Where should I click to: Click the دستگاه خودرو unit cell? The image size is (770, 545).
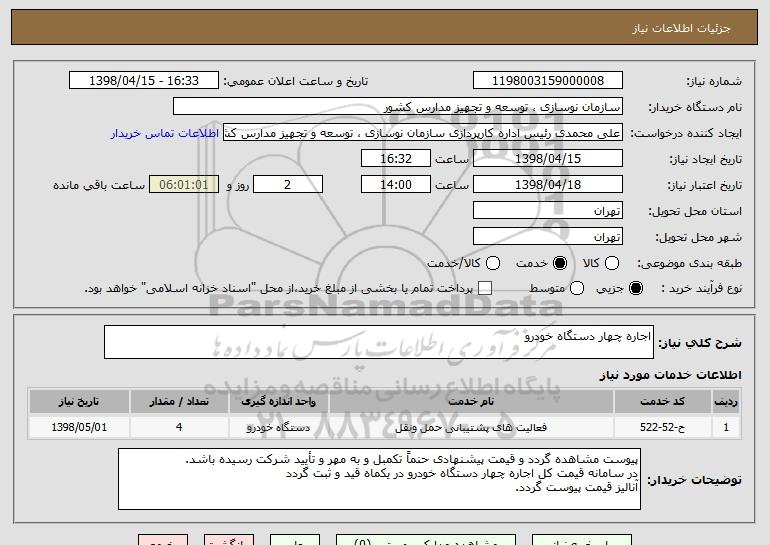pos(278,427)
